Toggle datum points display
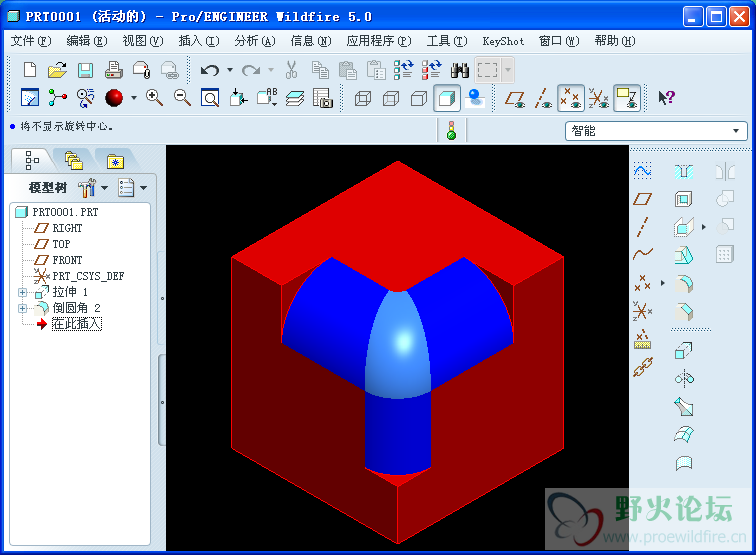 pyautogui.click(x=571, y=98)
